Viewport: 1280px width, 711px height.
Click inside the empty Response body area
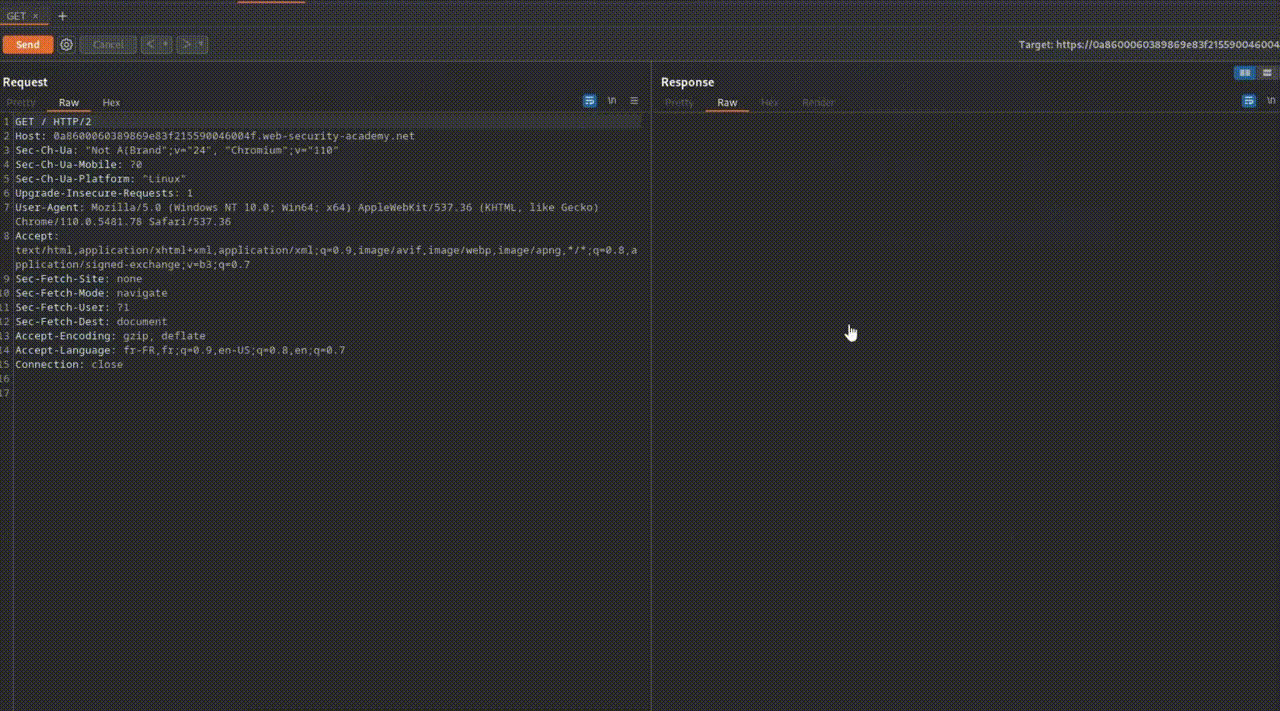(x=965, y=410)
